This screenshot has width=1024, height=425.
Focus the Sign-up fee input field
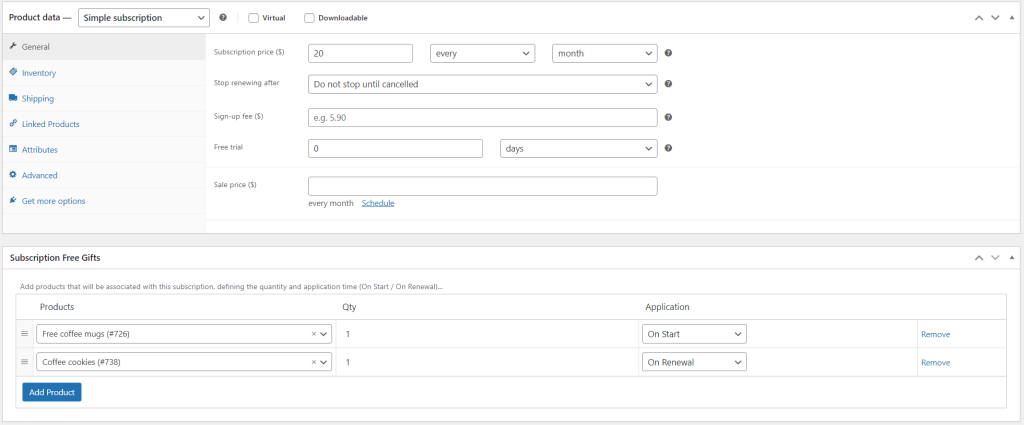coord(482,117)
